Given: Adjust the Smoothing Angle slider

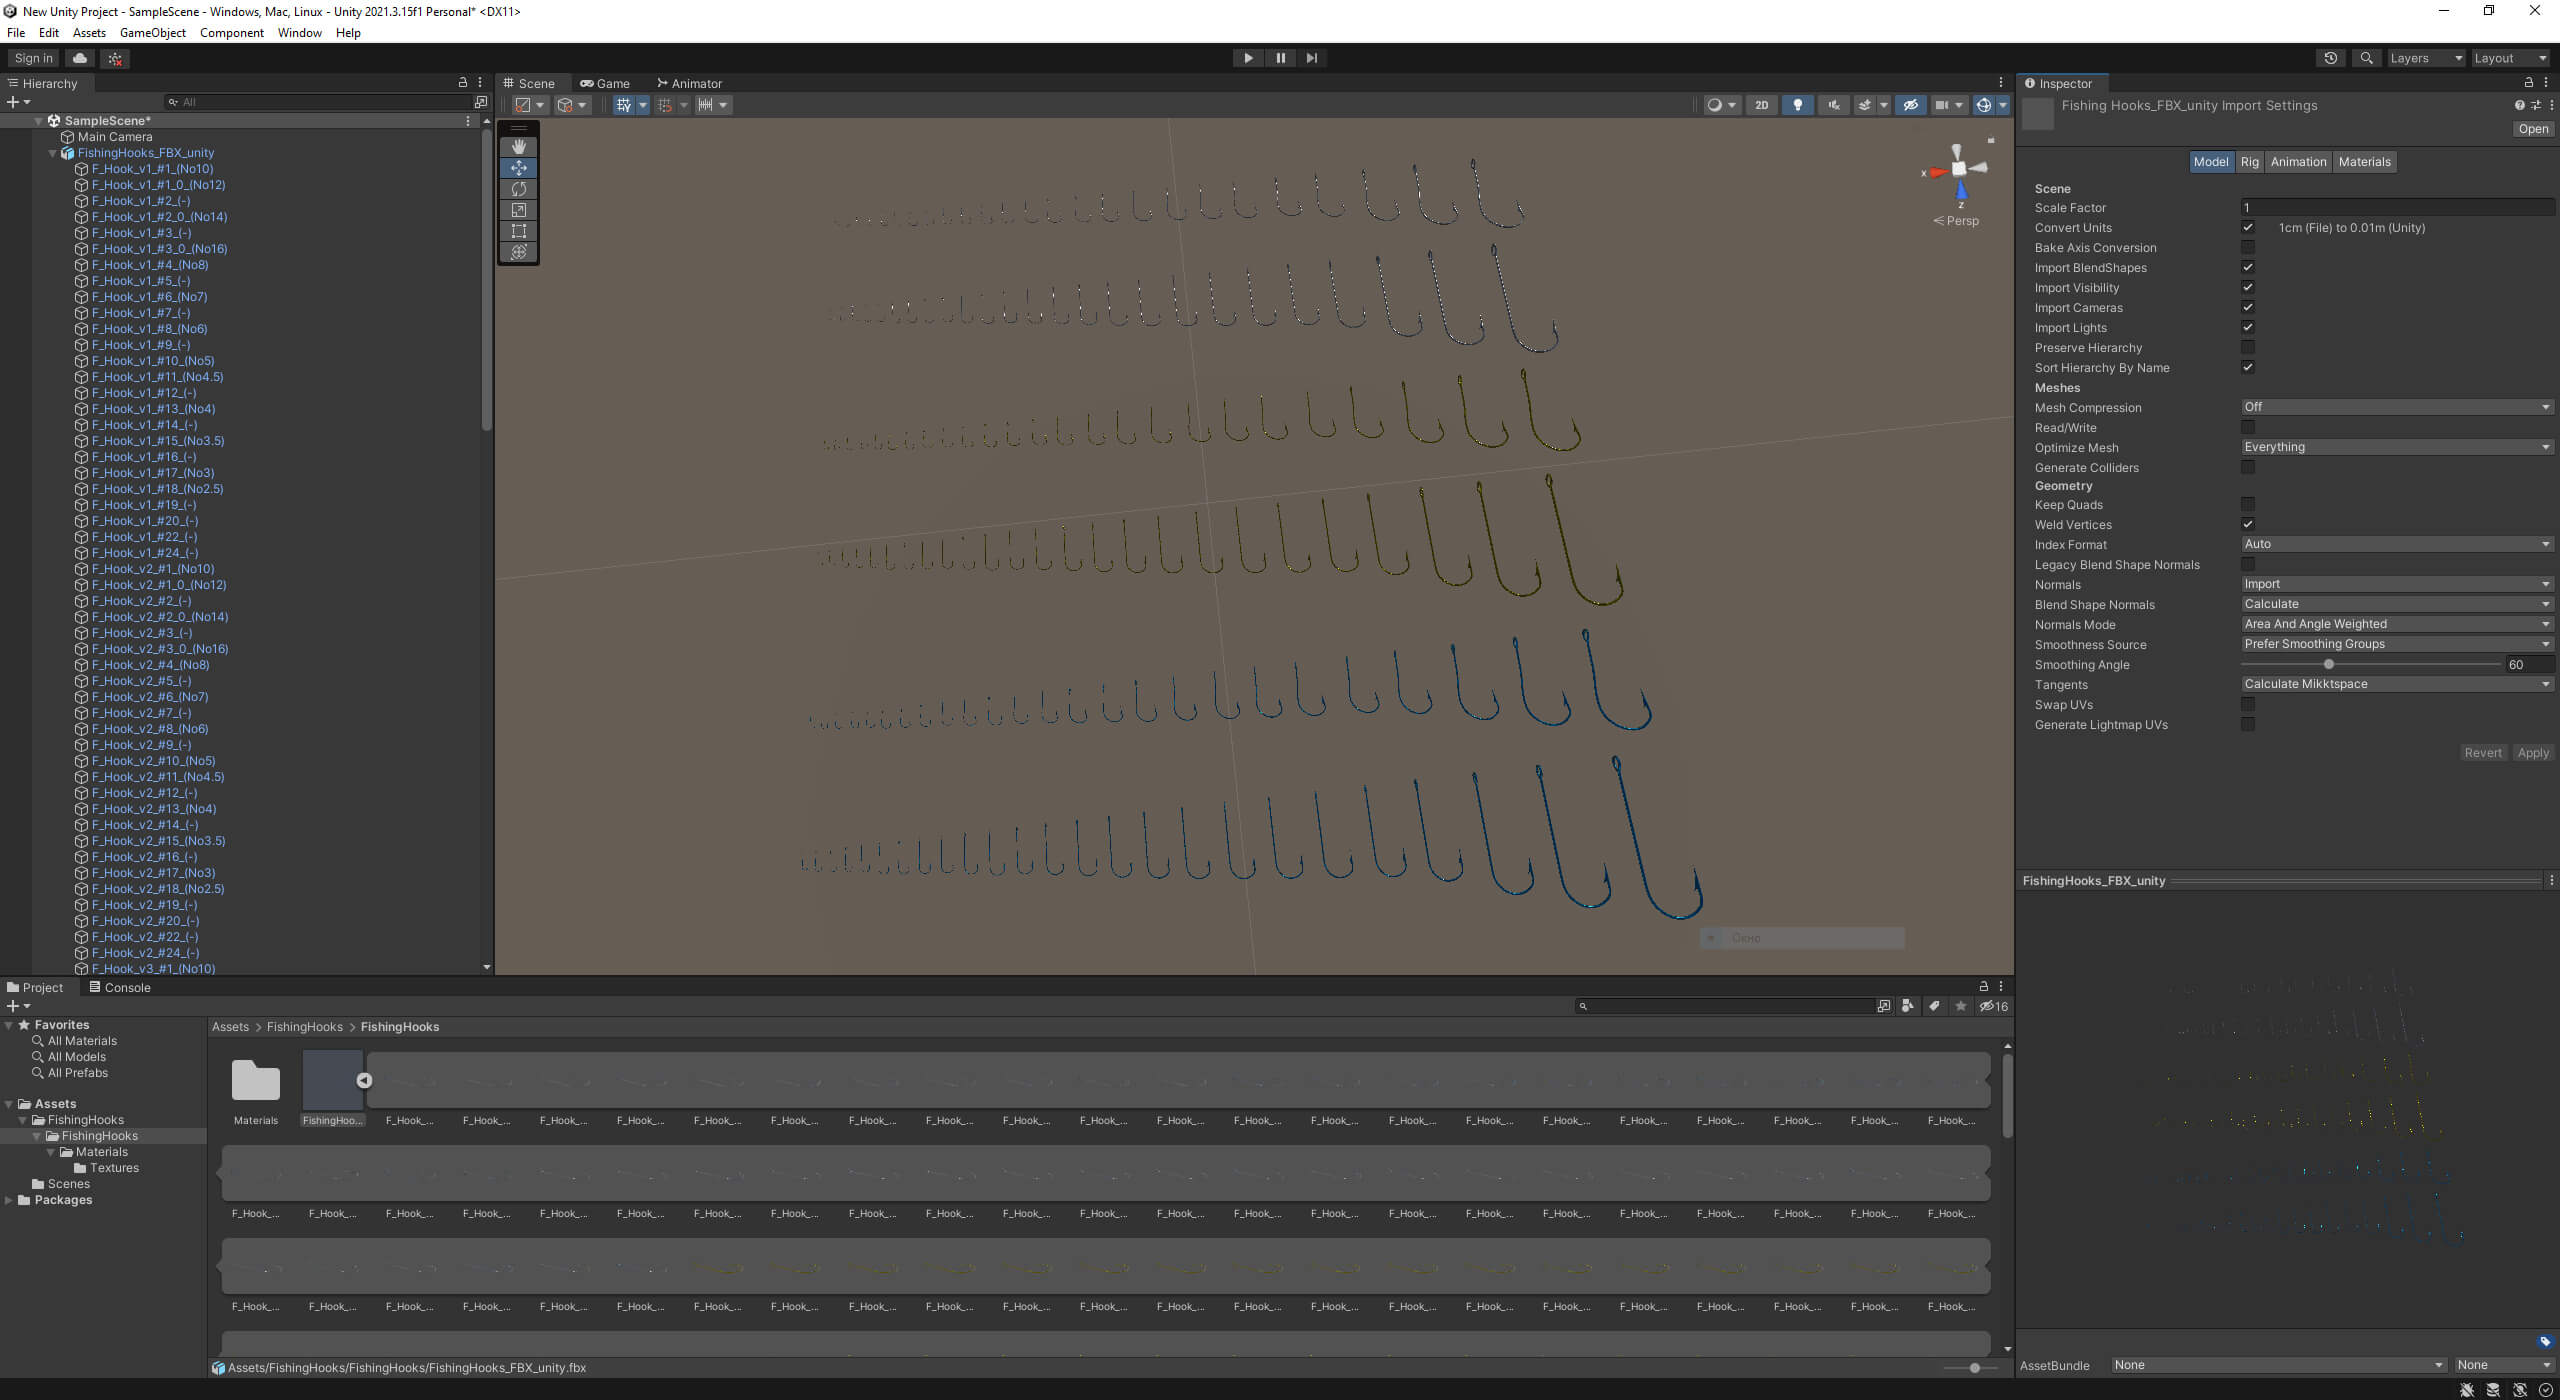Looking at the screenshot, I should pyautogui.click(x=2329, y=665).
